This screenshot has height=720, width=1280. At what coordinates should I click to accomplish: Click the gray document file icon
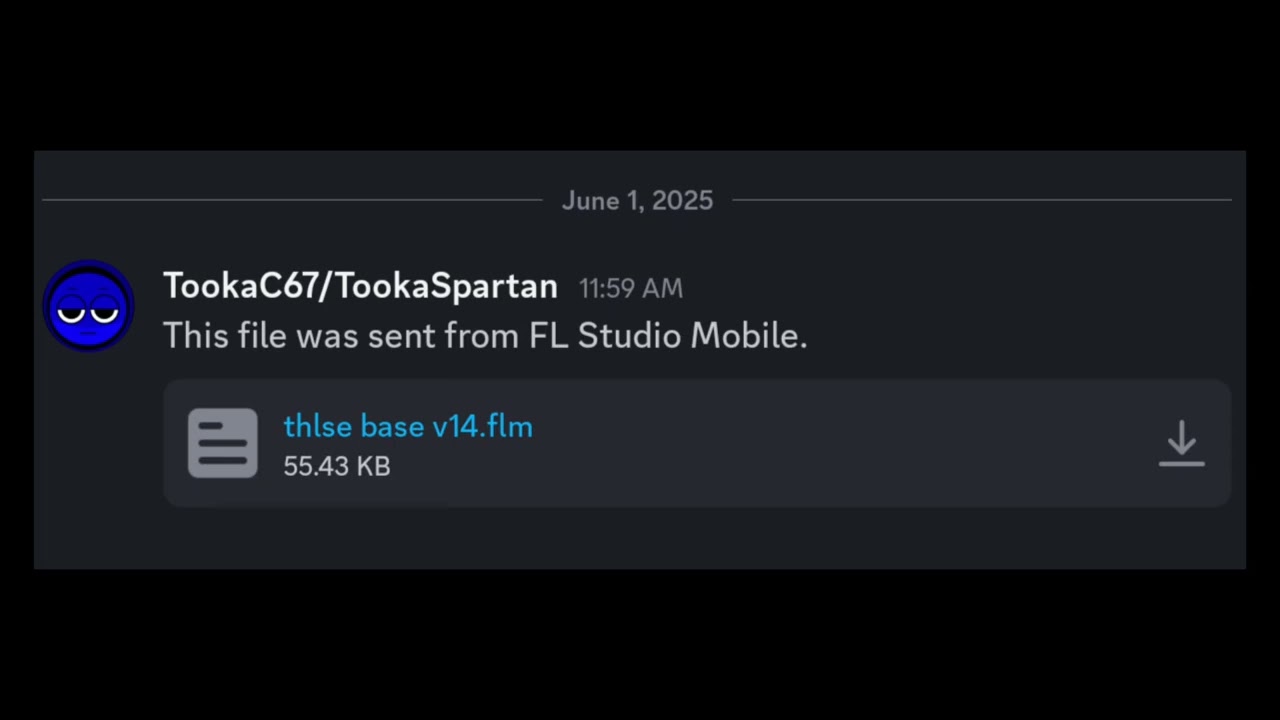tap(222, 443)
